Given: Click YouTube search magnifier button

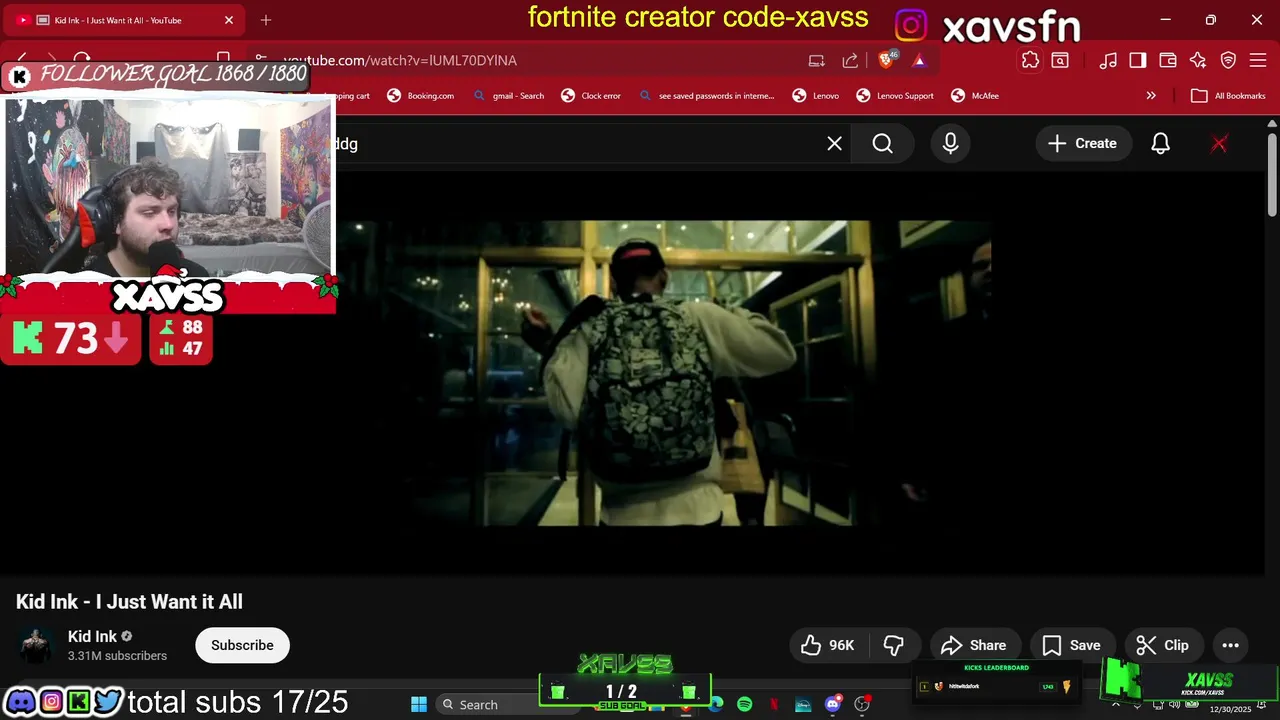Looking at the screenshot, I should tap(882, 143).
